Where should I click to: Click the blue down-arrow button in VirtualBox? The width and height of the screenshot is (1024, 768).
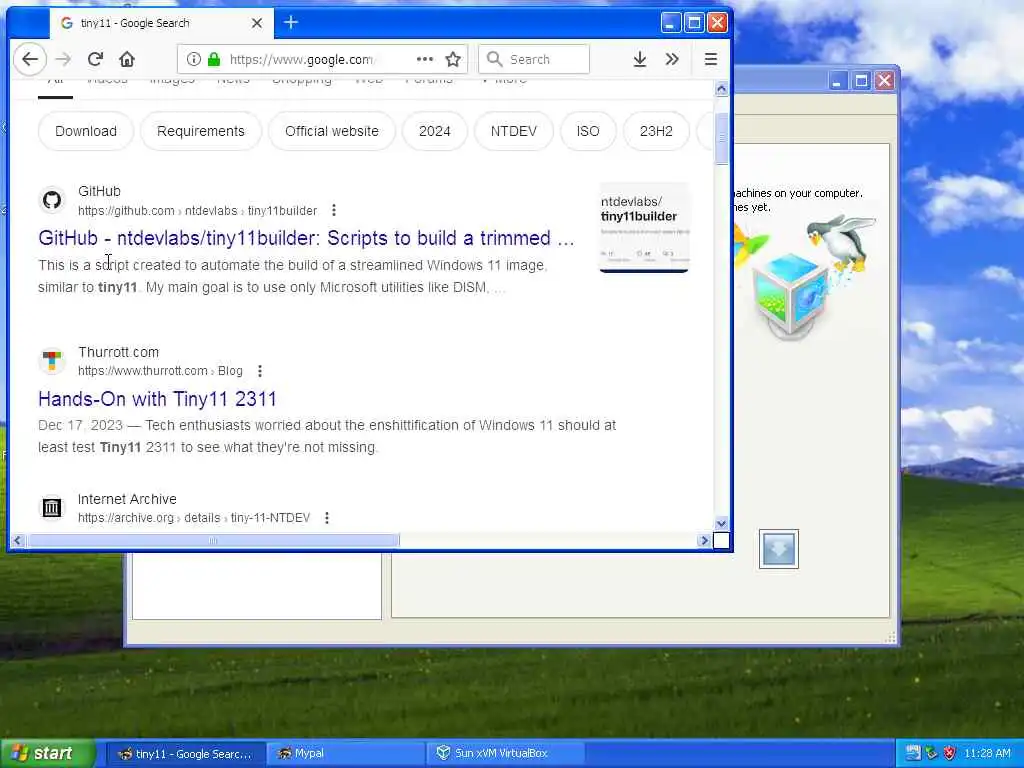tap(778, 549)
